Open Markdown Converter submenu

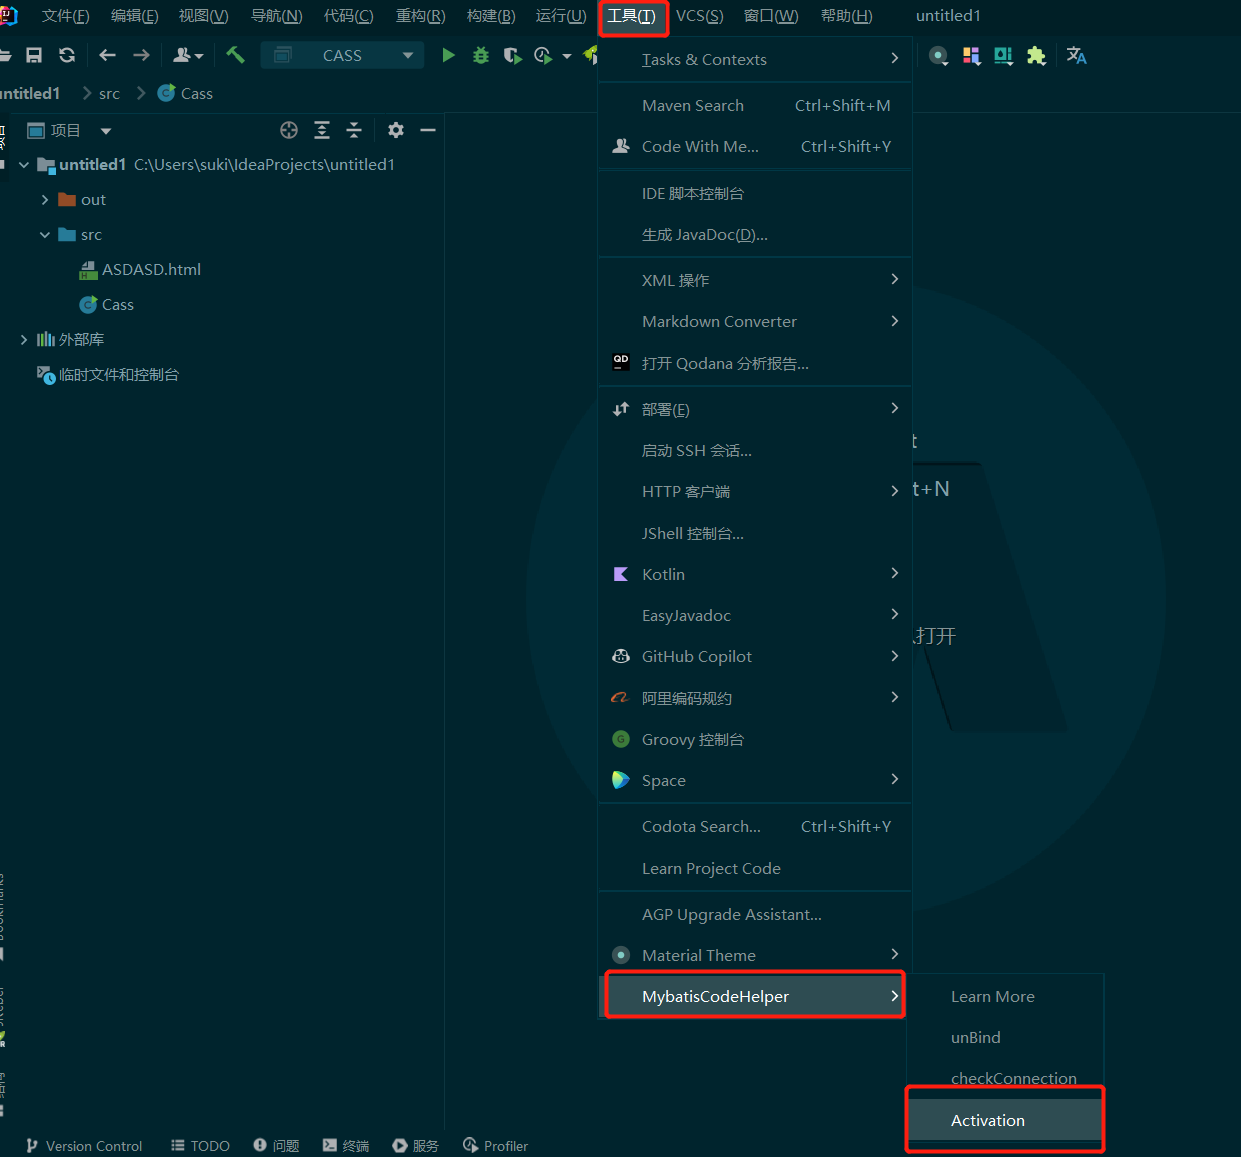[755, 321]
